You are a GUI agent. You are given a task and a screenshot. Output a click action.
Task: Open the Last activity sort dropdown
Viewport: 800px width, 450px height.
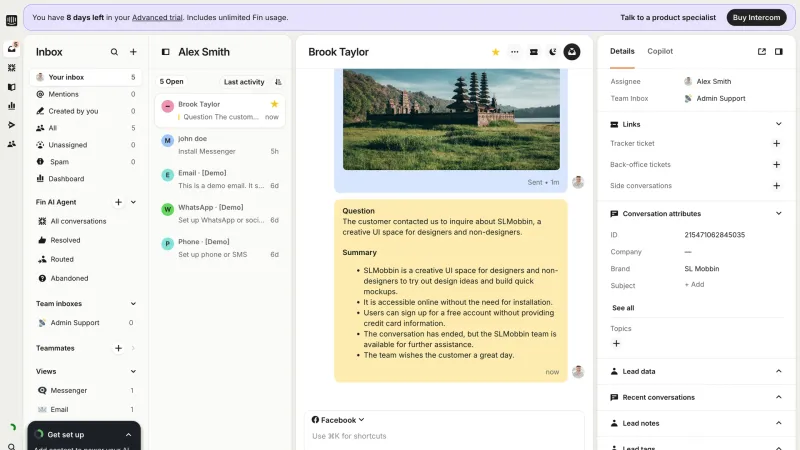pos(244,82)
